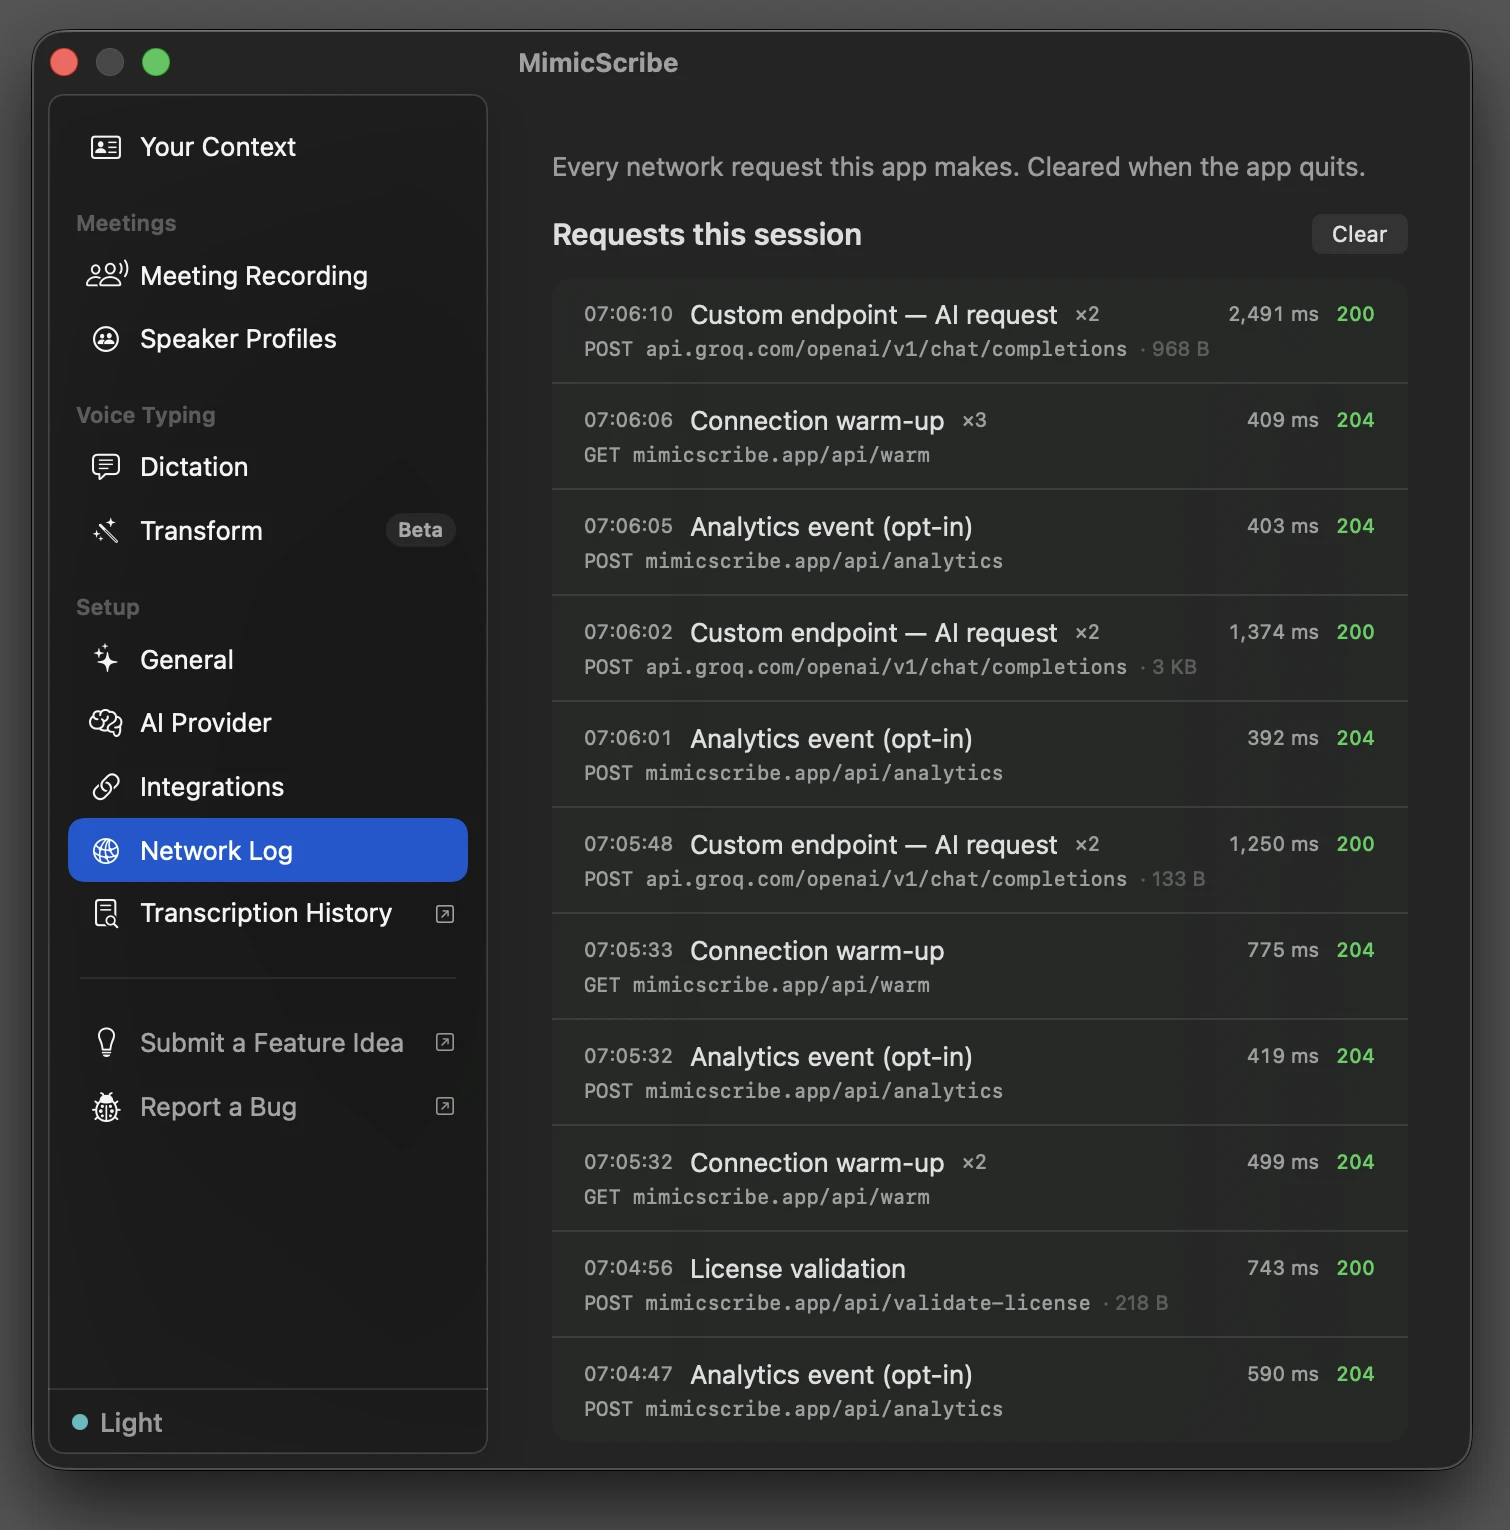The image size is (1510, 1530).
Task: Click the 2,491 ms duration value
Action: pyautogui.click(x=1273, y=314)
